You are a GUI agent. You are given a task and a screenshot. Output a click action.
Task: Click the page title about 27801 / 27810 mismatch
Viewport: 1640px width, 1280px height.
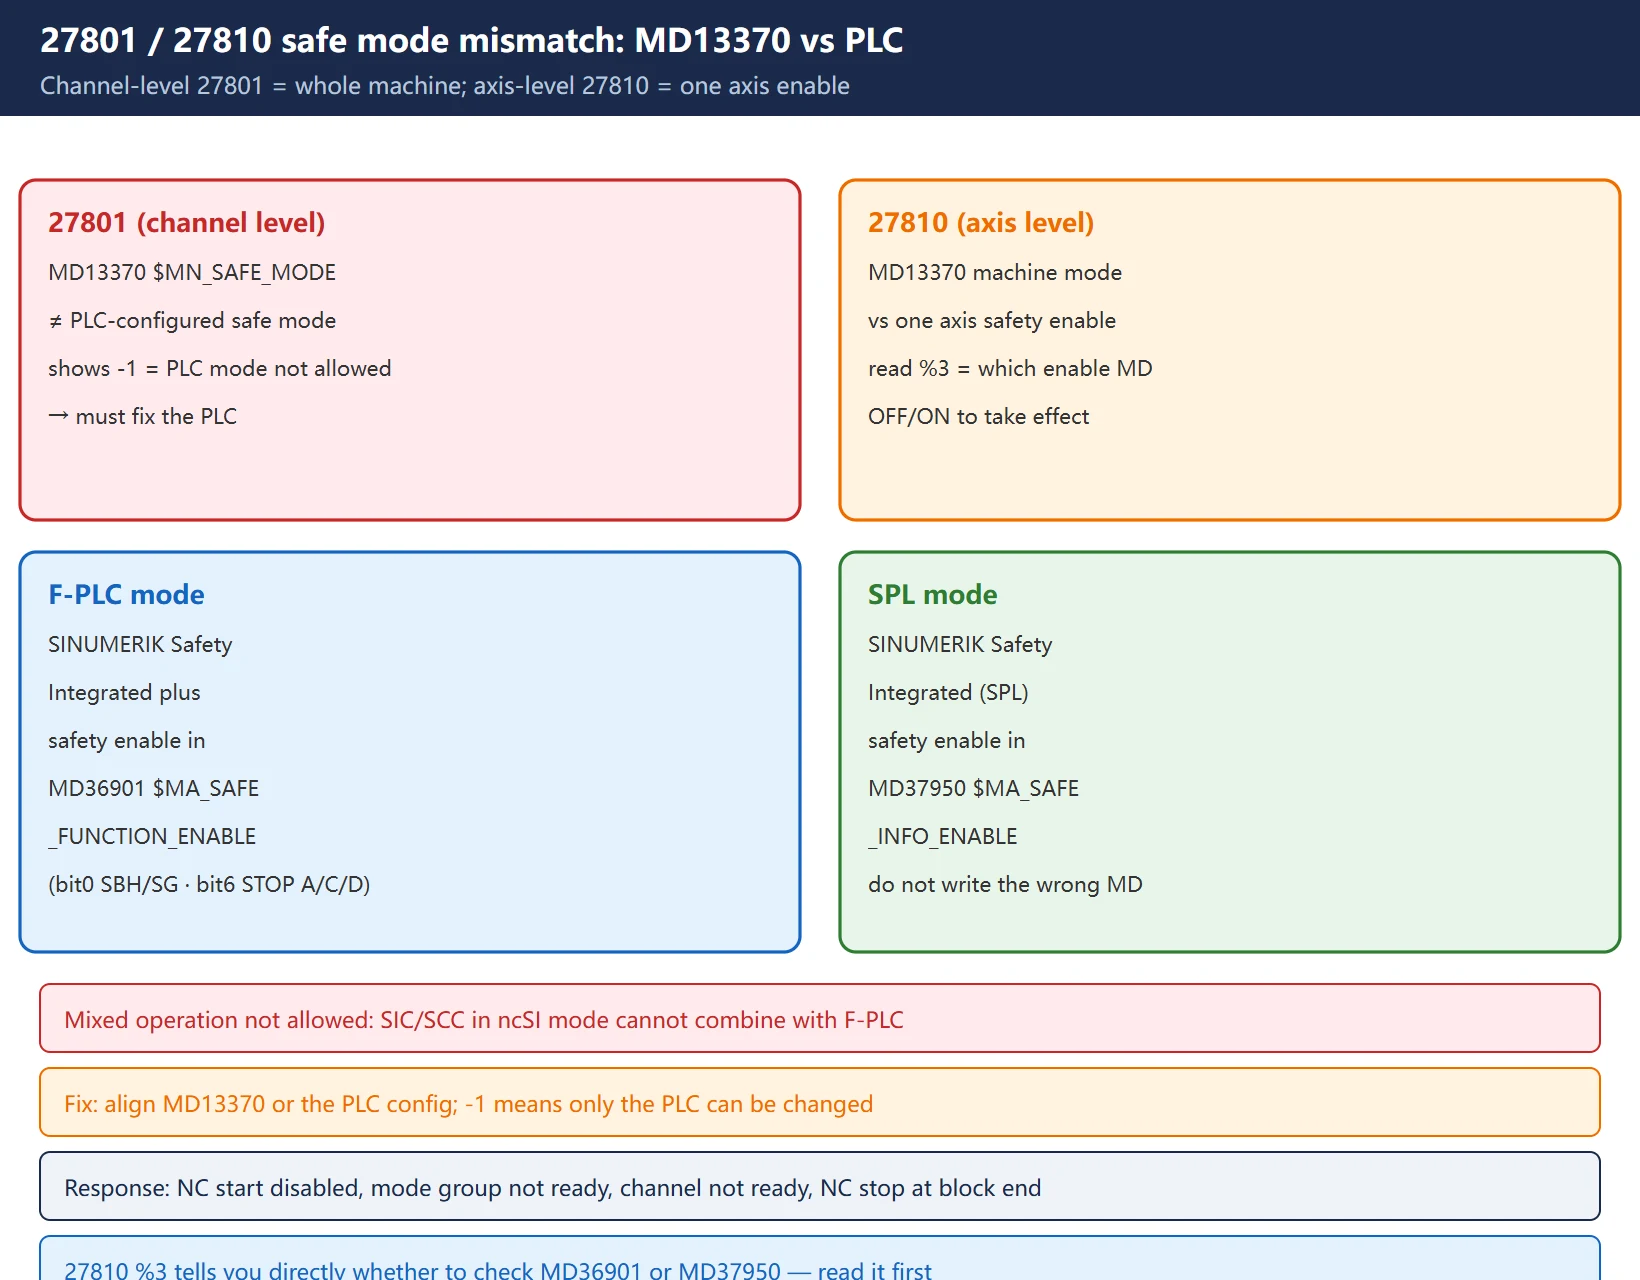coord(471,40)
